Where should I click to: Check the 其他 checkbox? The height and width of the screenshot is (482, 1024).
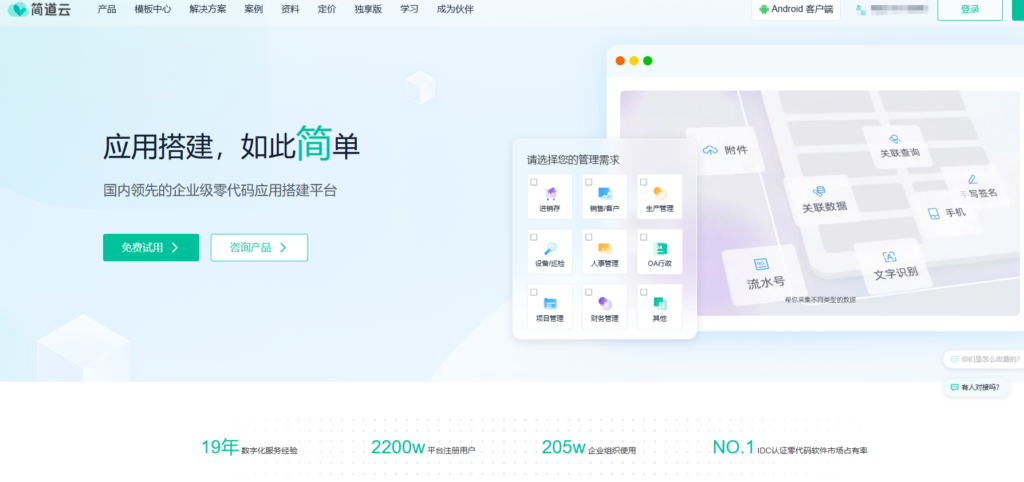tap(643, 292)
